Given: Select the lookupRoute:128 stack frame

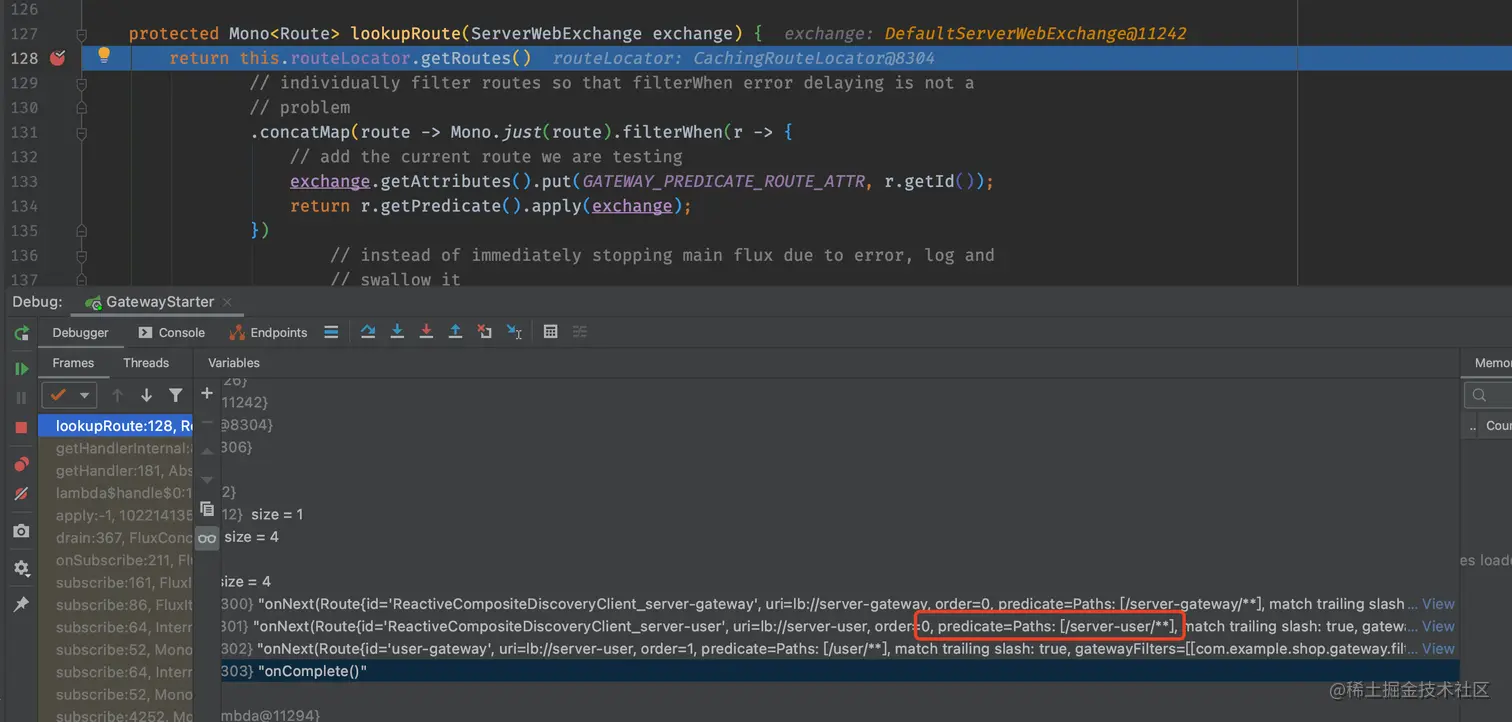Looking at the screenshot, I should click(115, 426).
